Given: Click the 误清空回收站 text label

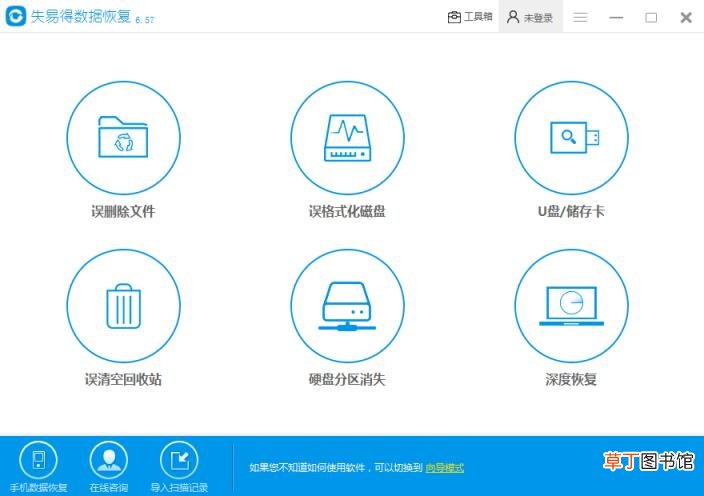Looking at the screenshot, I should 123,380.
